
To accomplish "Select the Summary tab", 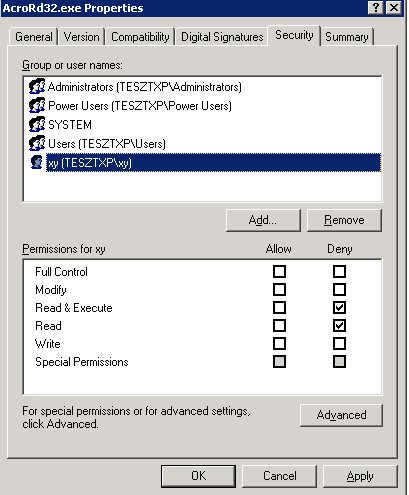I will pyautogui.click(x=347, y=37).
